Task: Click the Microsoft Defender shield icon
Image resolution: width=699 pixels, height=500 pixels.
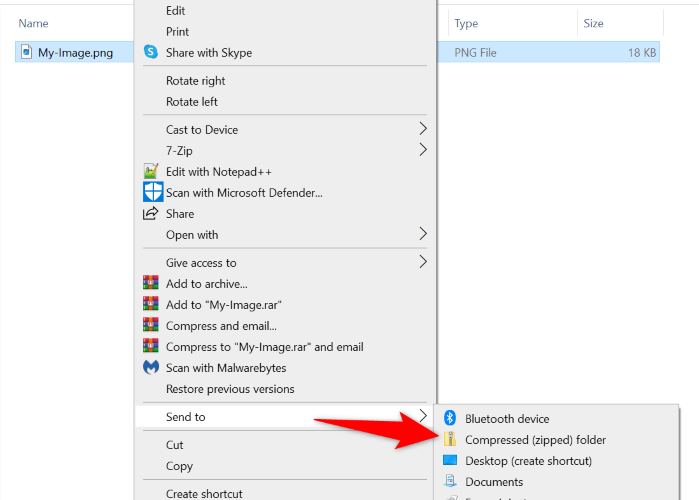Action: (152, 192)
